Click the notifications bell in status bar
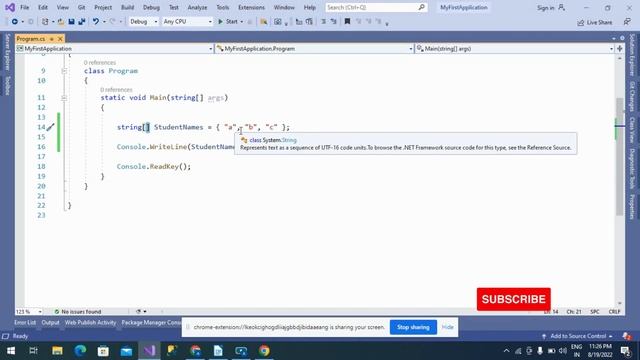 pos(626,336)
